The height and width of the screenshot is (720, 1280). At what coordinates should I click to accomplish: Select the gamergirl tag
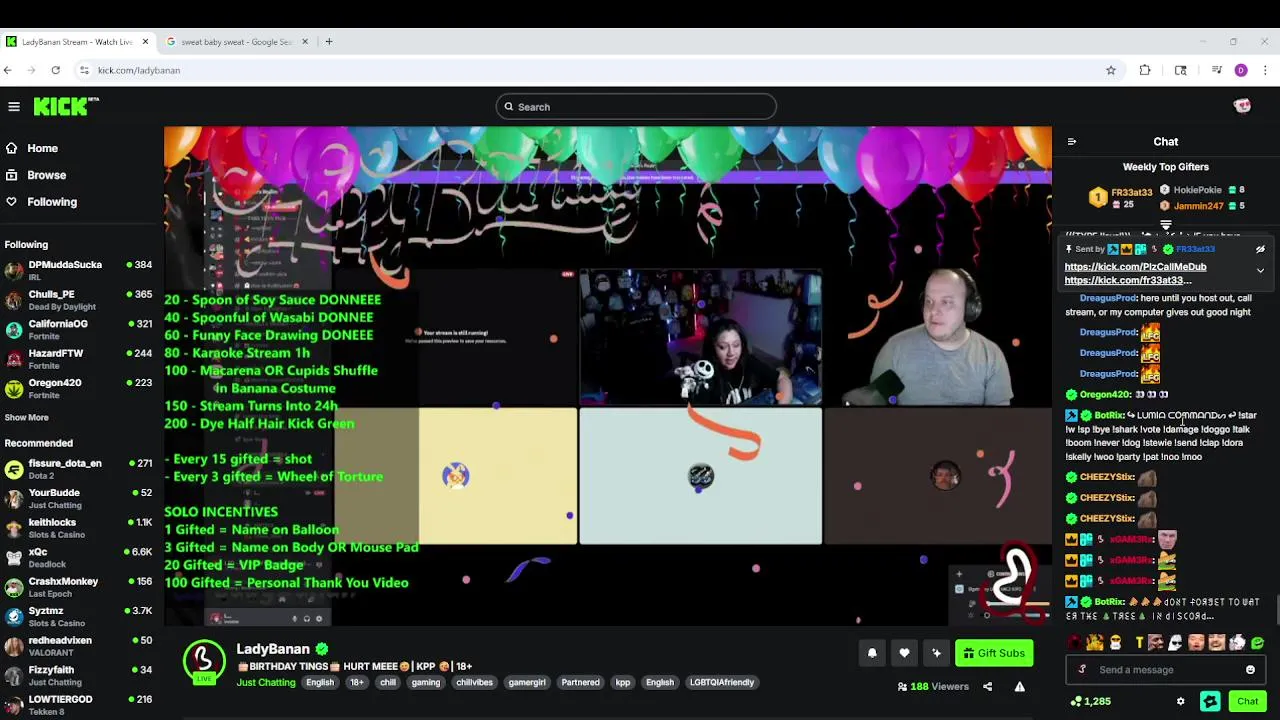(x=527, y=683)
